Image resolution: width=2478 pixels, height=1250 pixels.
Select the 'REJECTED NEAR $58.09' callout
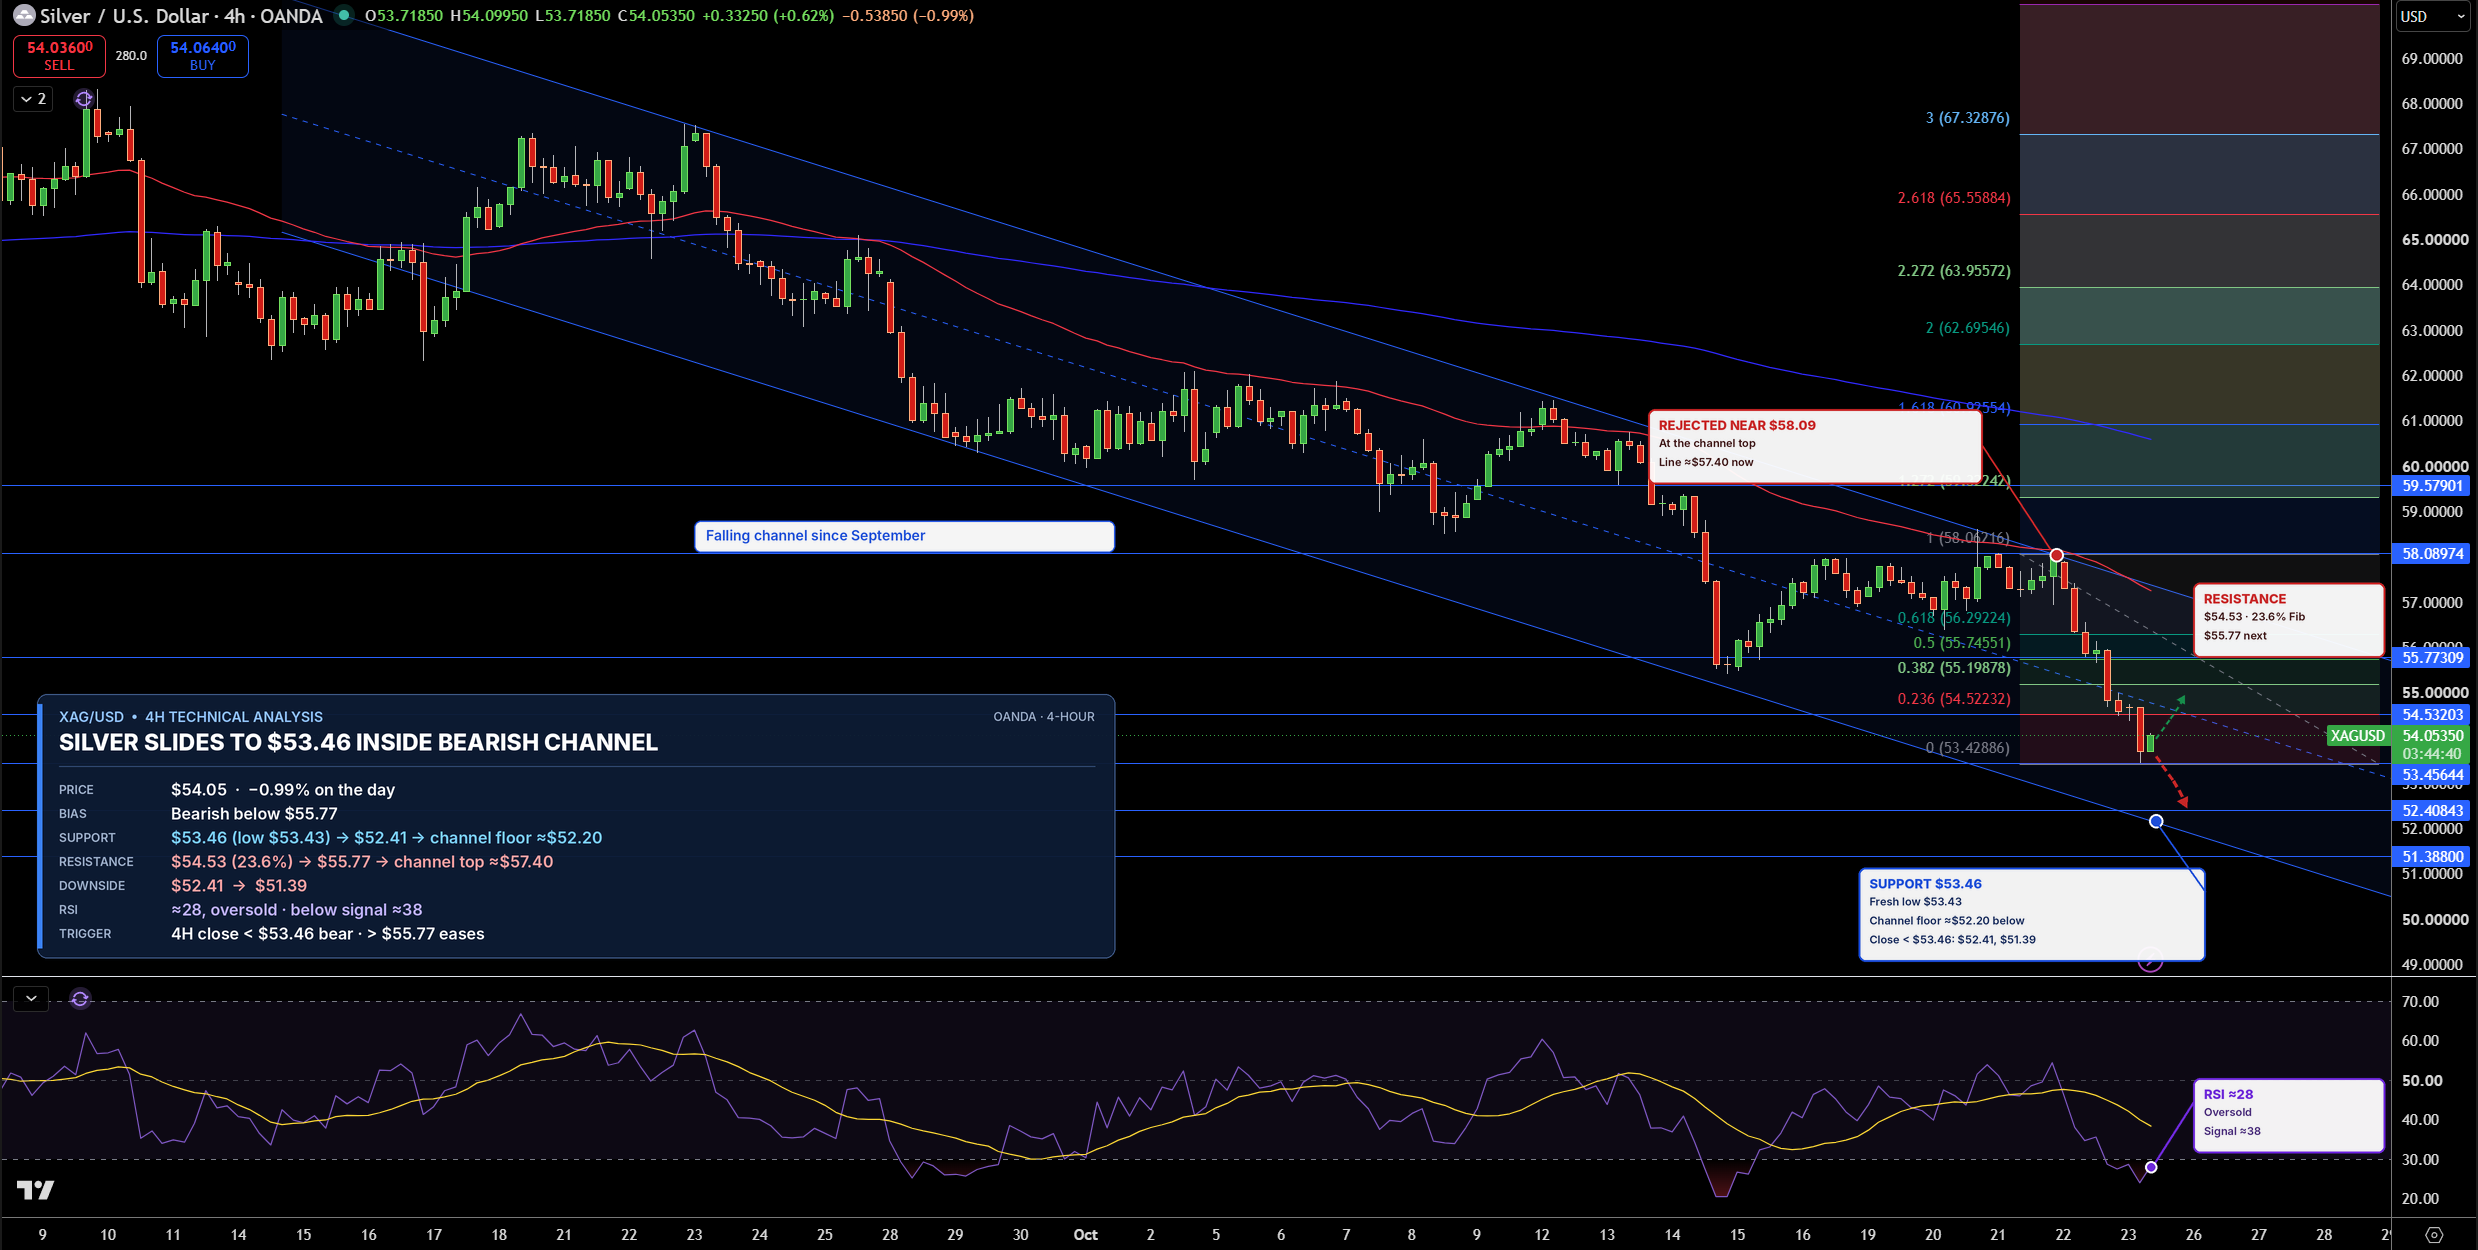point(1815,446)
